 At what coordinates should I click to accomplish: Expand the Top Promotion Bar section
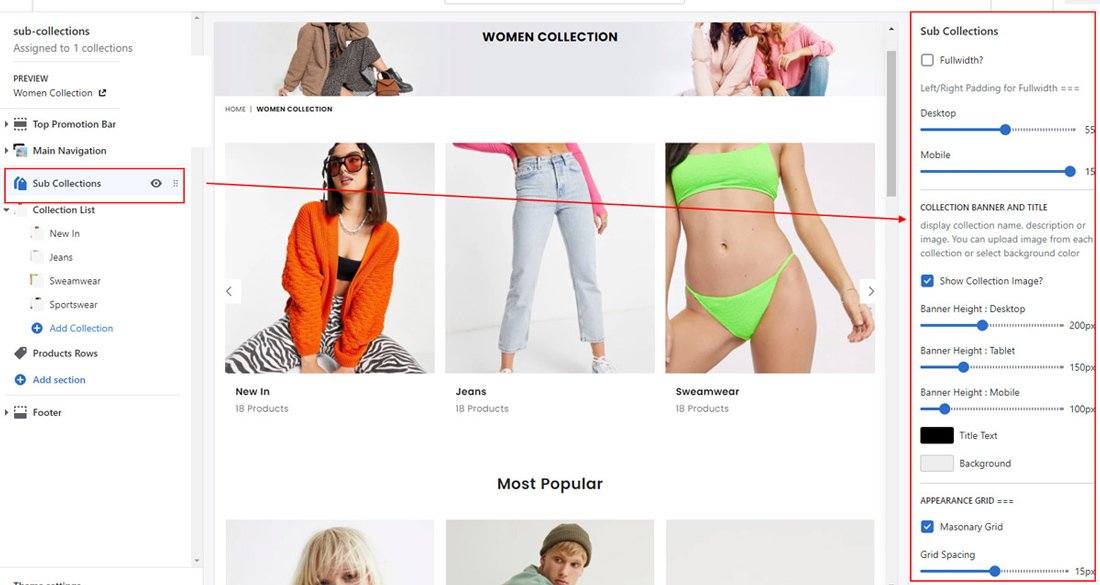[6, 124]
